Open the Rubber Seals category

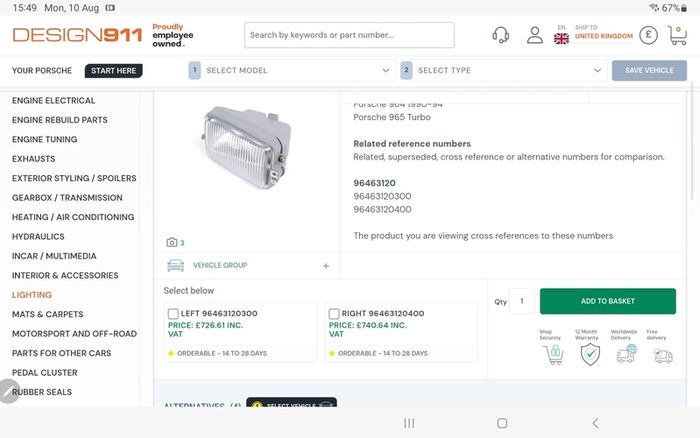pos(42,392)
